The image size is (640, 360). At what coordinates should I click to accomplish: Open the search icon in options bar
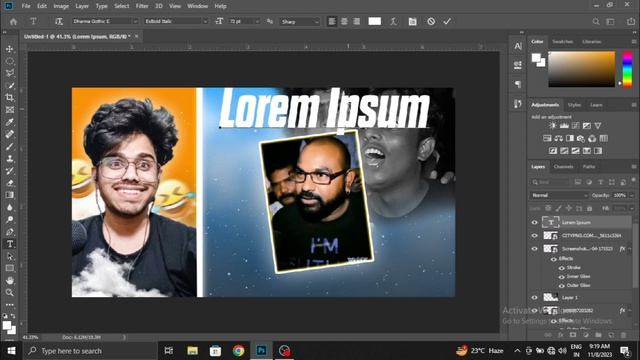(x=596, y=21)
